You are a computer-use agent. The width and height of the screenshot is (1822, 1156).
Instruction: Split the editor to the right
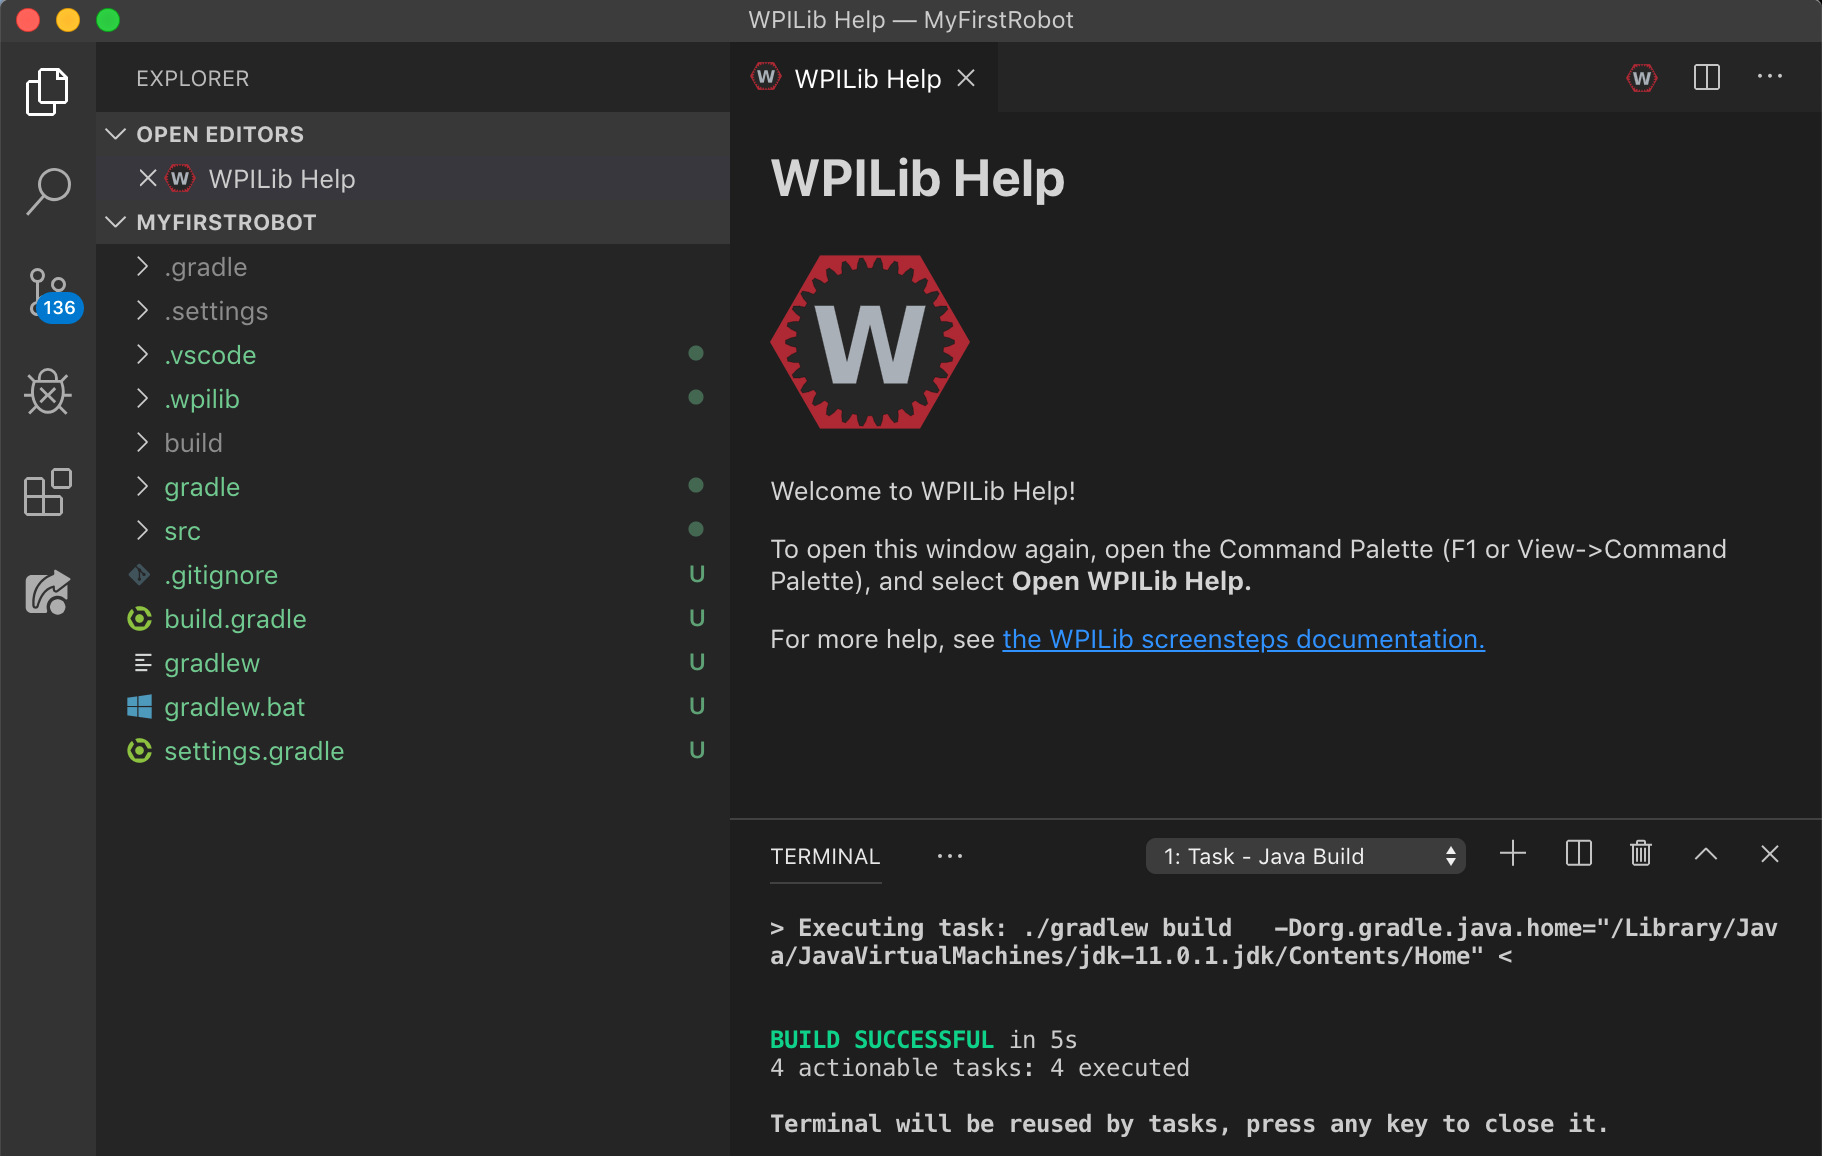(1707, 77)
